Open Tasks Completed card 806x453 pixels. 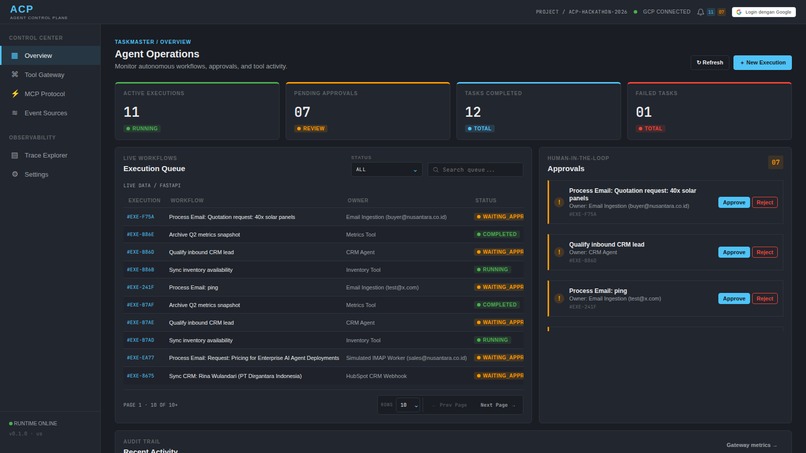[x=539, y=111]
